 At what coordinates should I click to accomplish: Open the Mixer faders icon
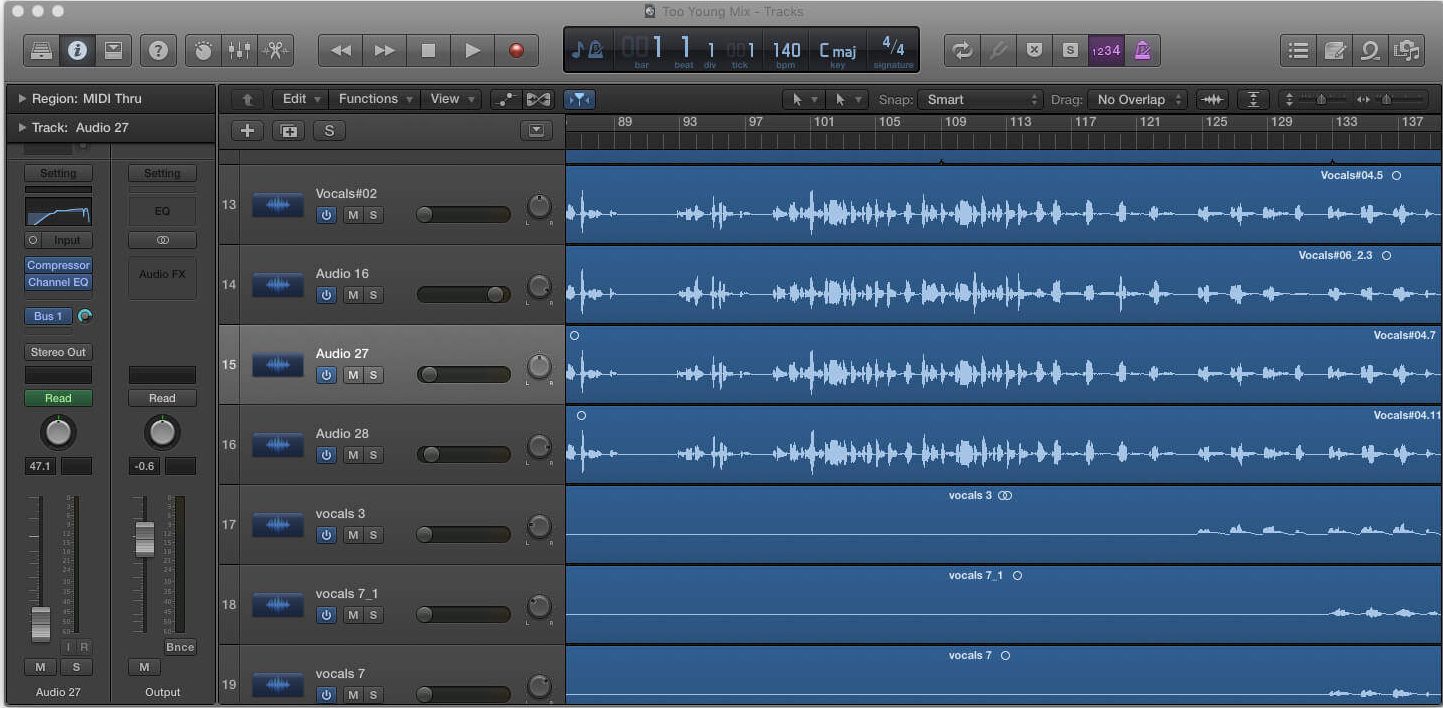(x=239, y=50)
